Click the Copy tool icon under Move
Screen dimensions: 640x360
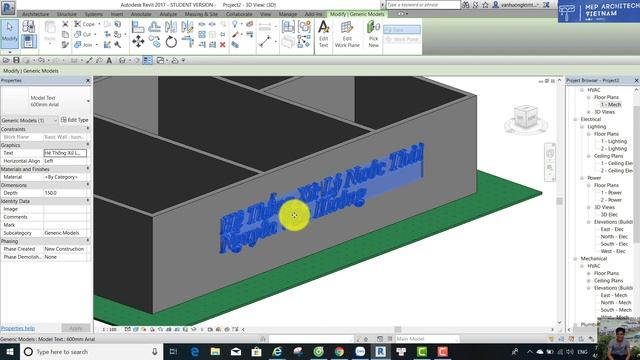tap(154, 42)
